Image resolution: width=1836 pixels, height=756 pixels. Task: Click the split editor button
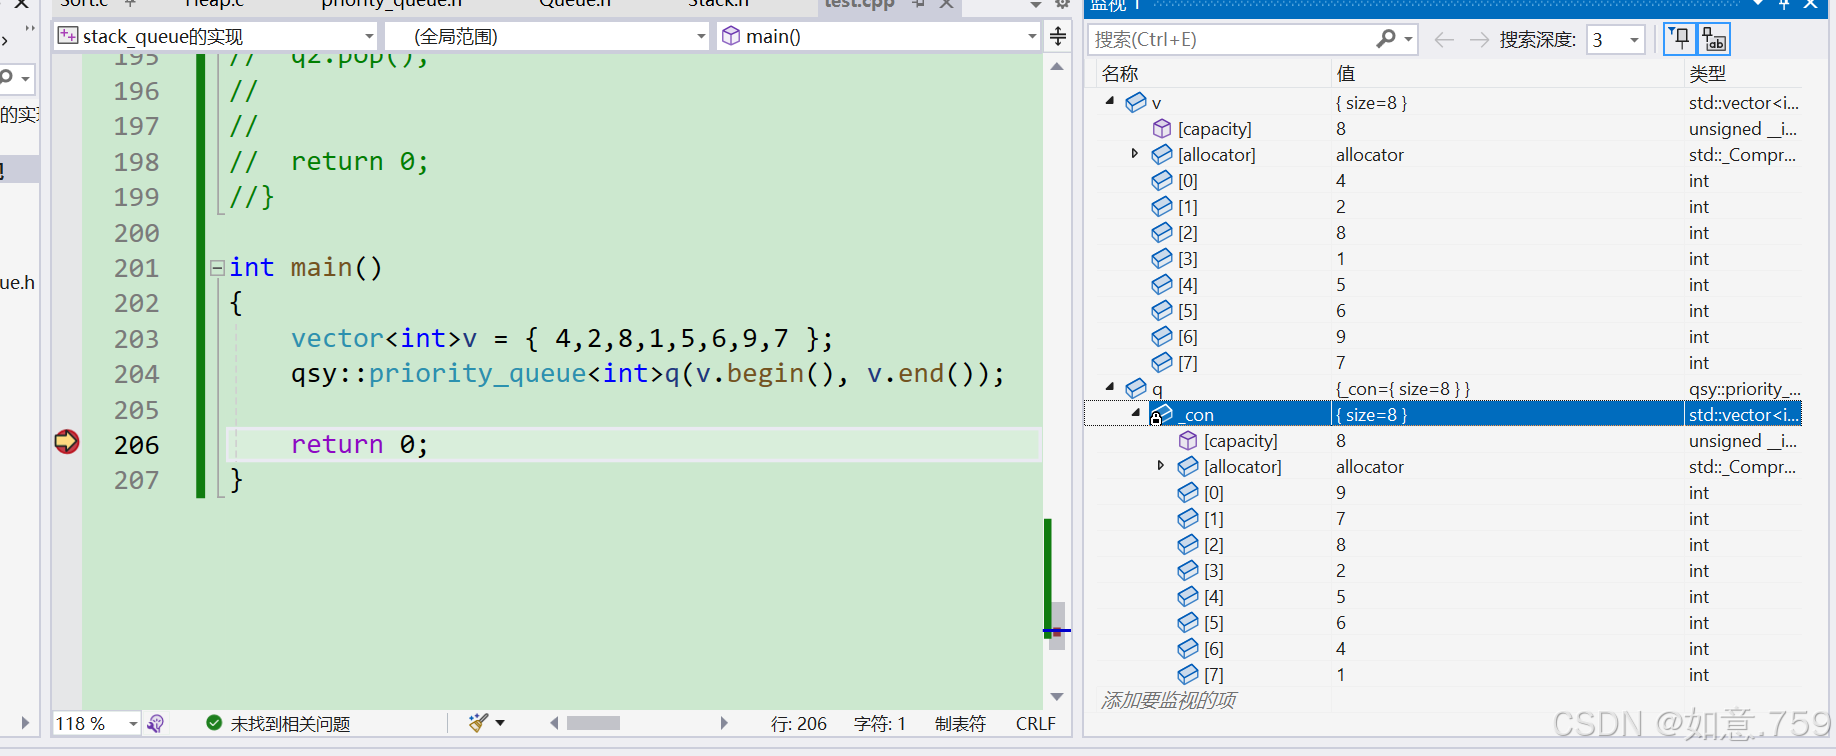[1058, 37]
